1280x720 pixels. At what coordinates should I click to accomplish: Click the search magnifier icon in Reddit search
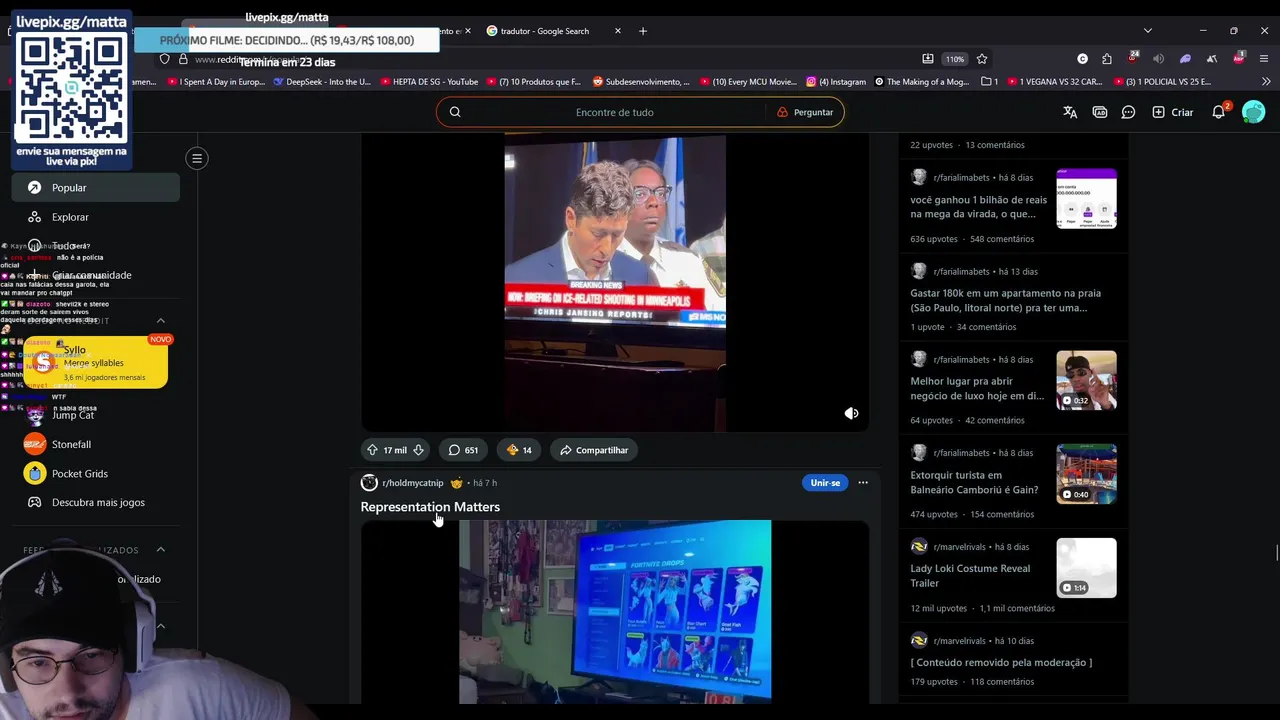(455, 112)
